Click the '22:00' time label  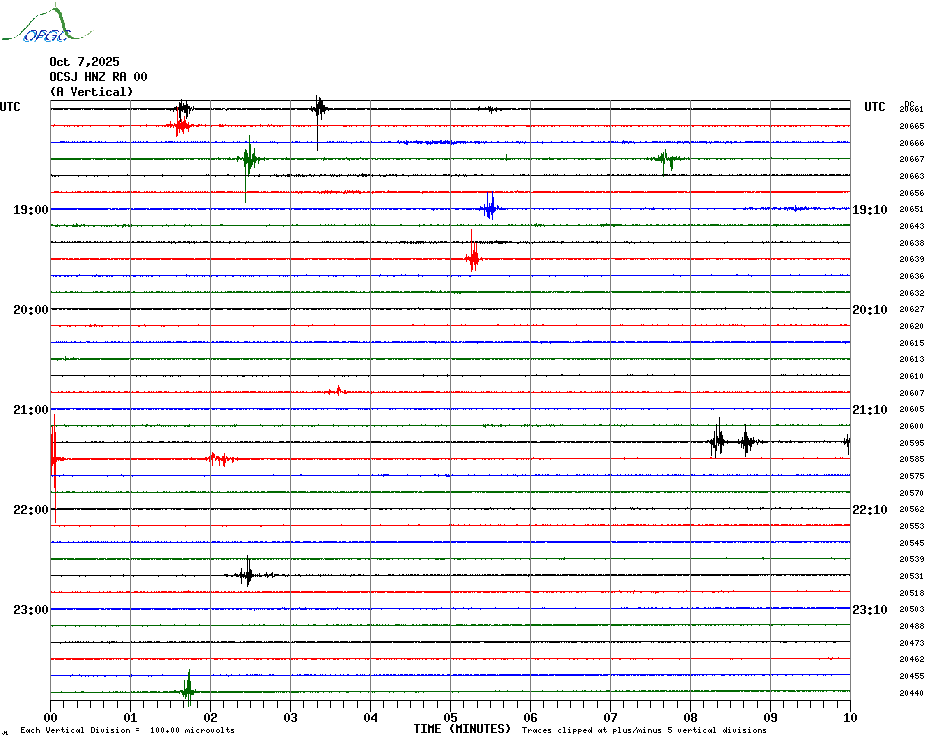pyautogui.click(x=31, y=510)
